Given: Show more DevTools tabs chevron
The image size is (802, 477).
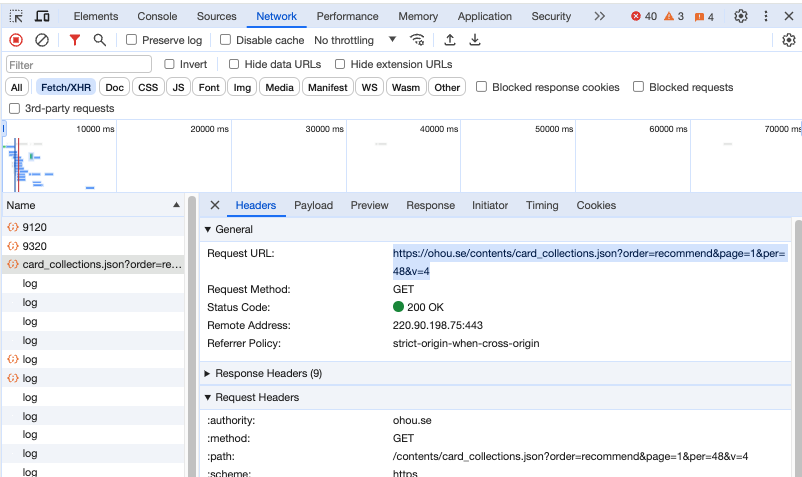Looking at the screenshot, I should [599, 16].
